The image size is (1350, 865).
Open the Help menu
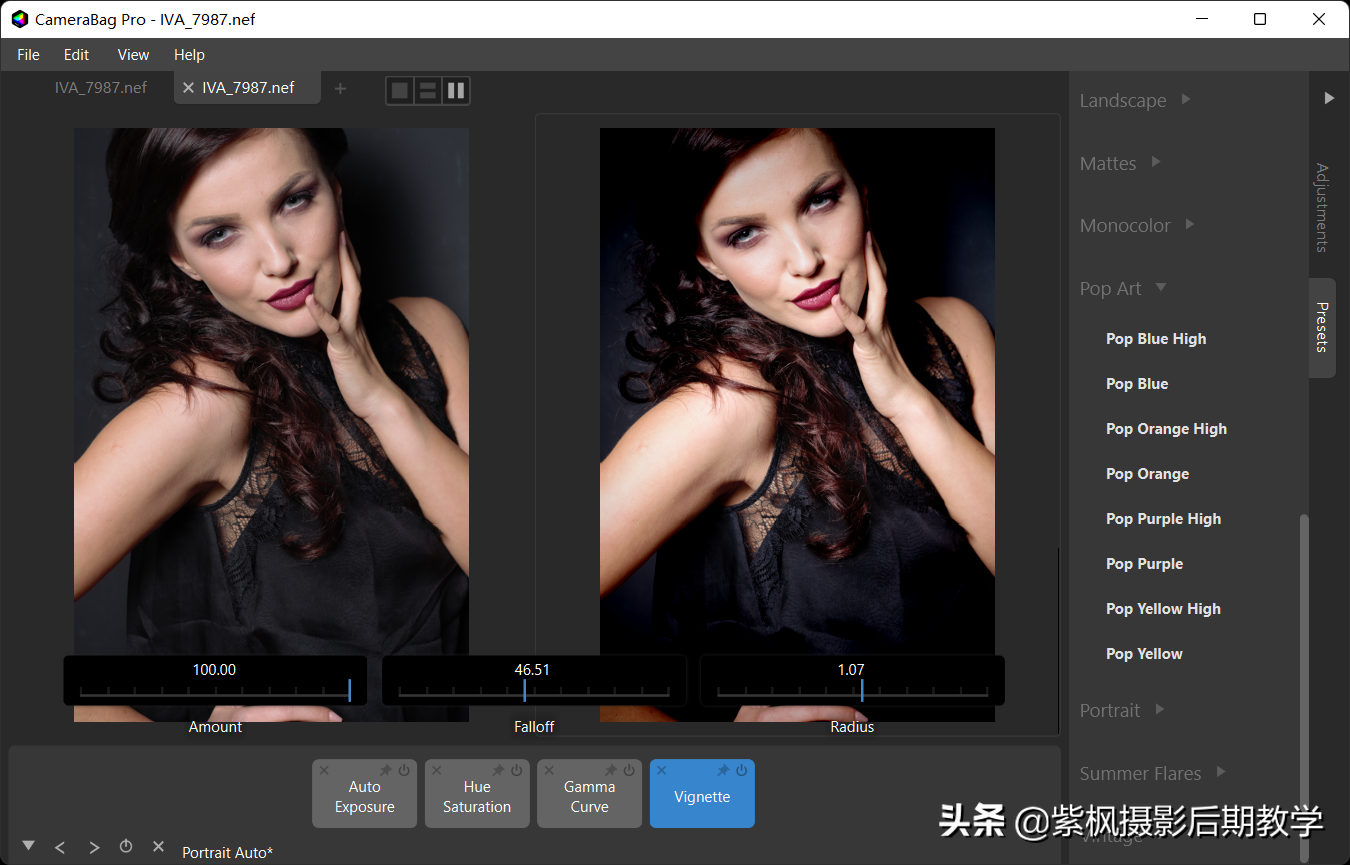point(189,55)
